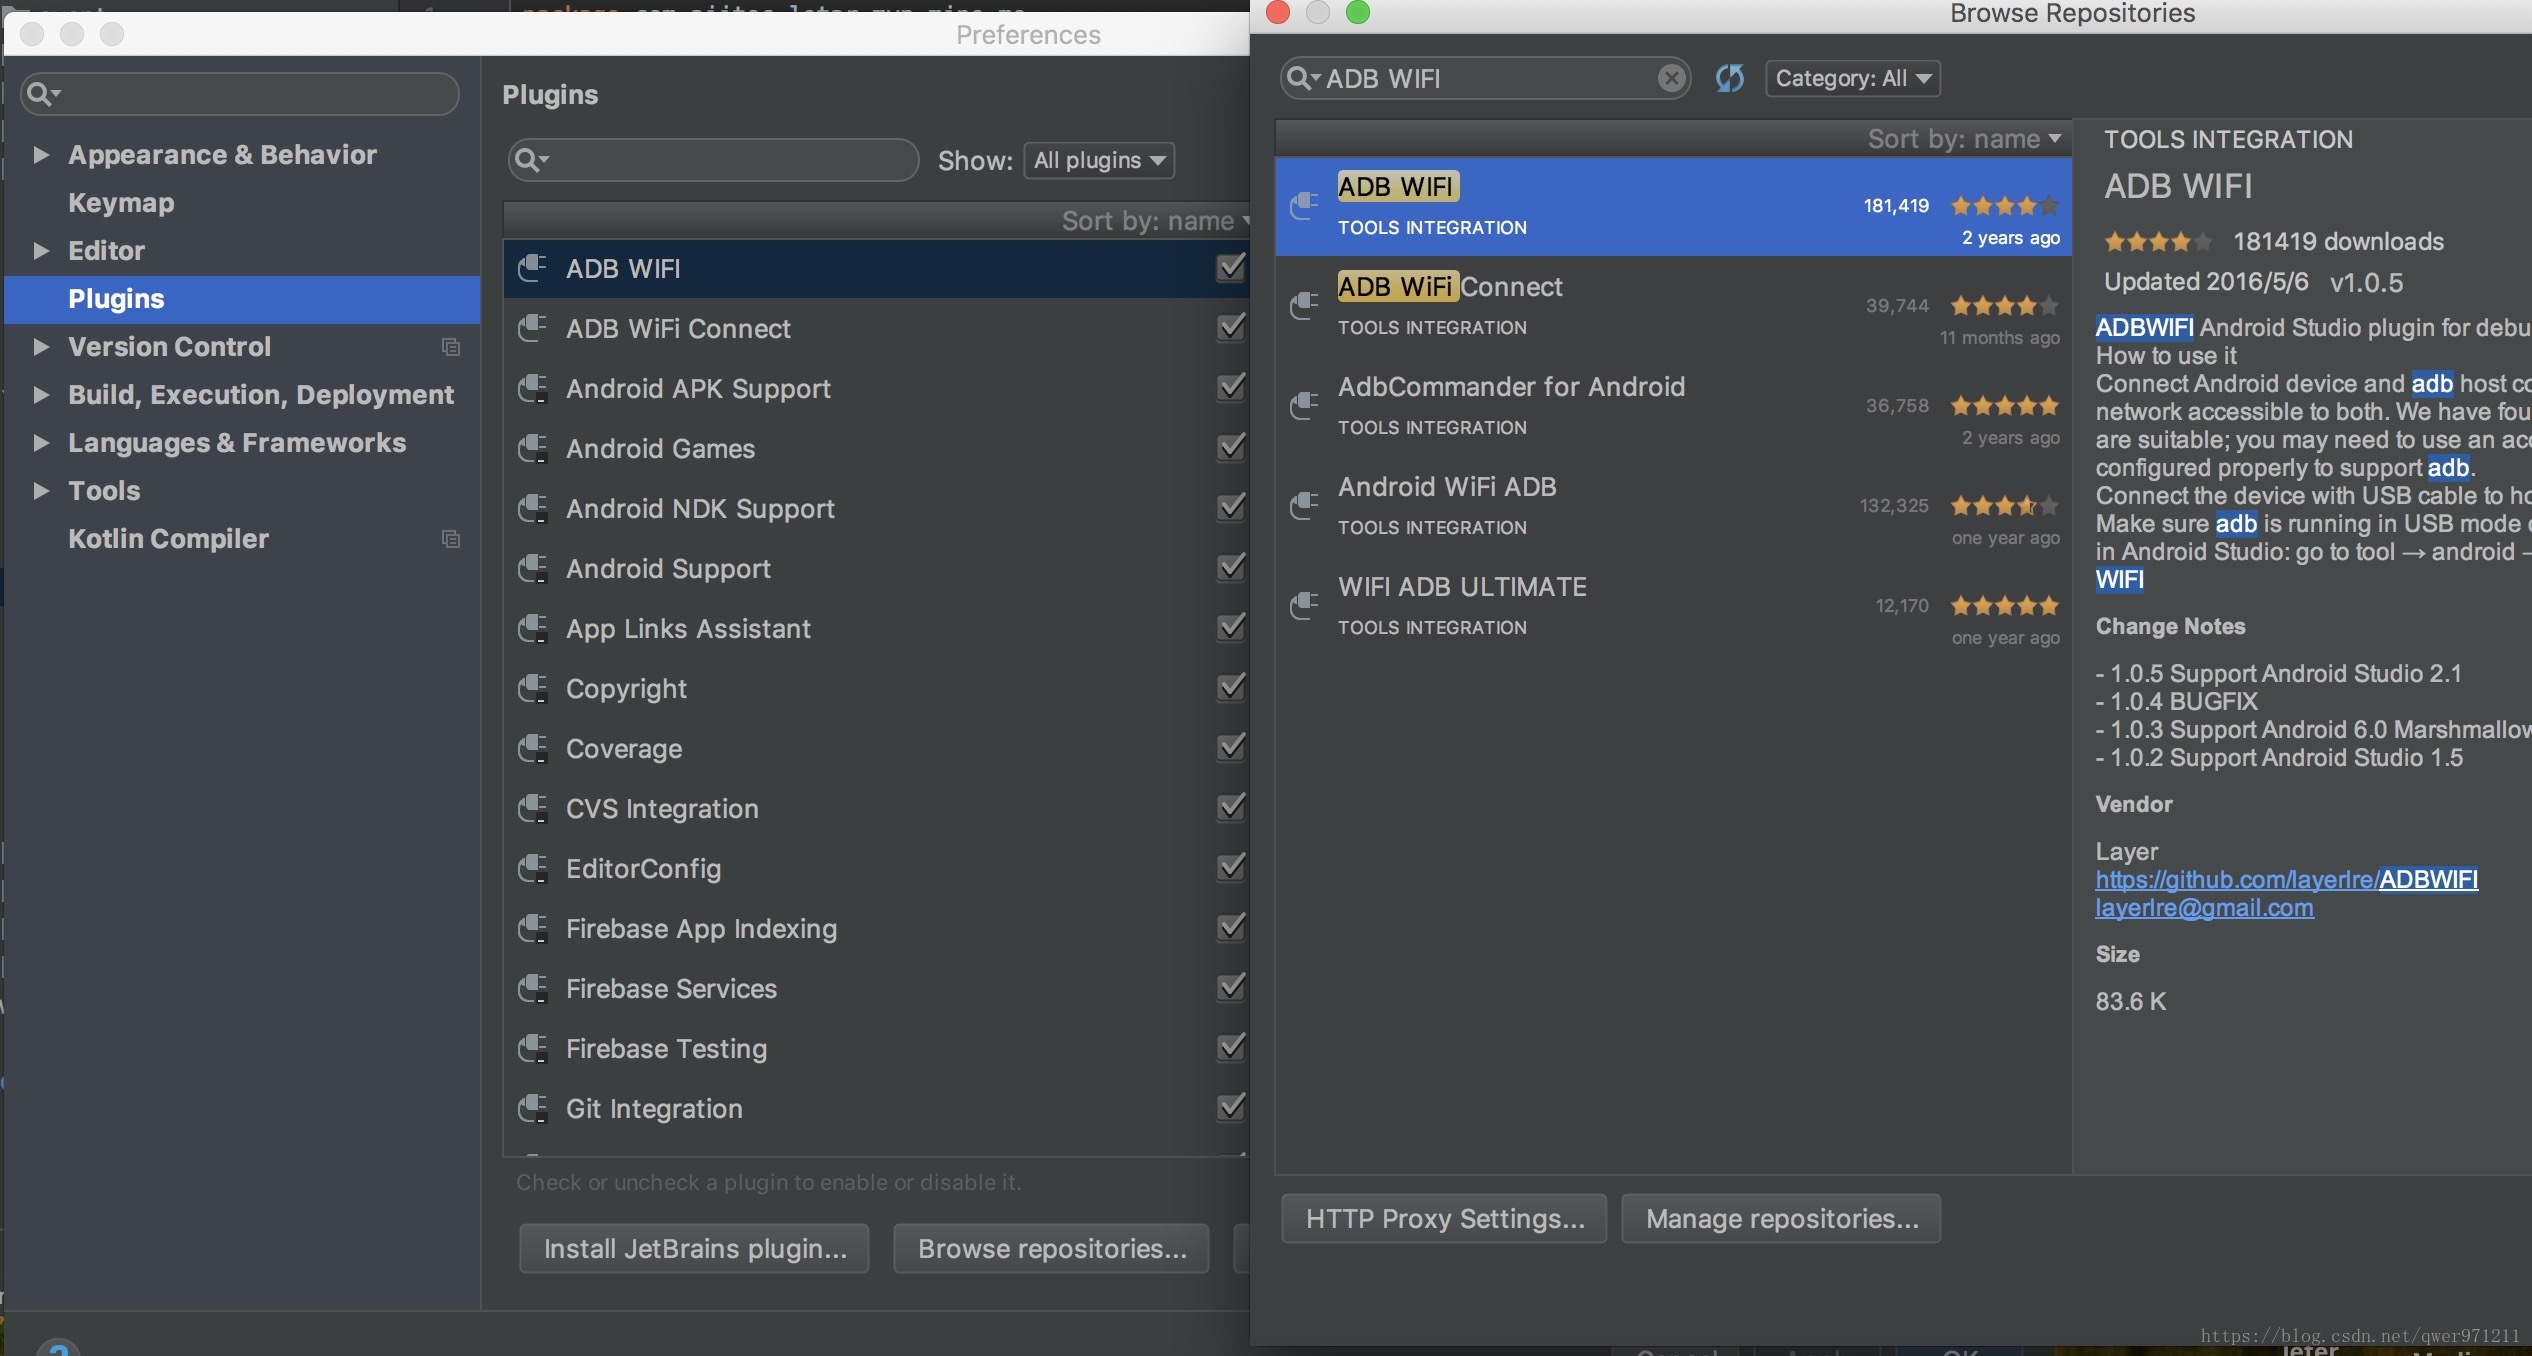Screen dimensions: 2532x1356
Task: Click the Preferences sidebar search magnifier icon
Action: 43,94
